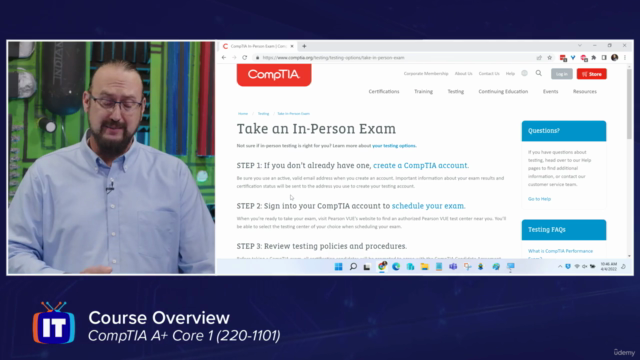The width and height of the screenshot is (640, 360).
Task: Open the red Store button
Action: [591, 74]
